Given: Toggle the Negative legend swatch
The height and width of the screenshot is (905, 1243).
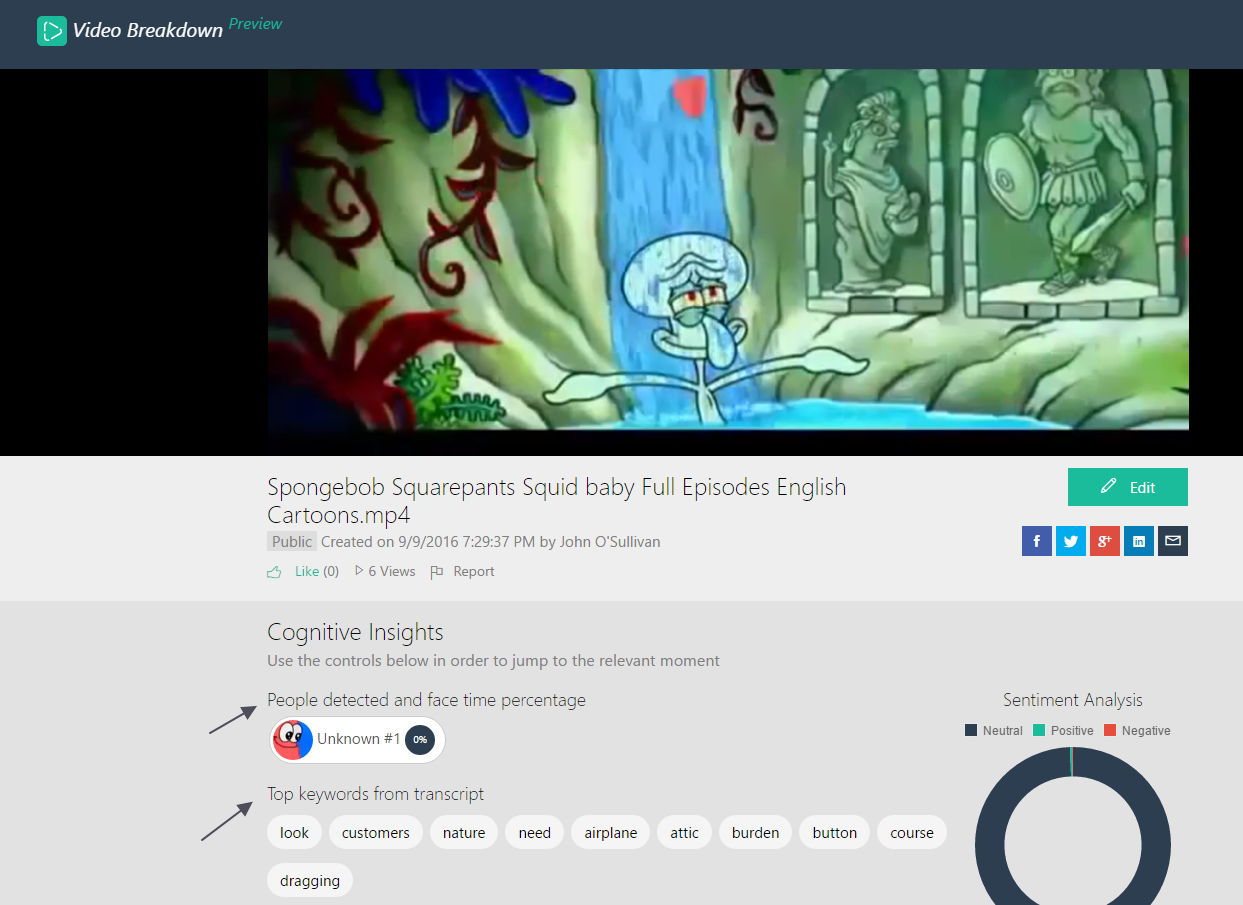Looking at the screenshot, I should coord(1110,731).
